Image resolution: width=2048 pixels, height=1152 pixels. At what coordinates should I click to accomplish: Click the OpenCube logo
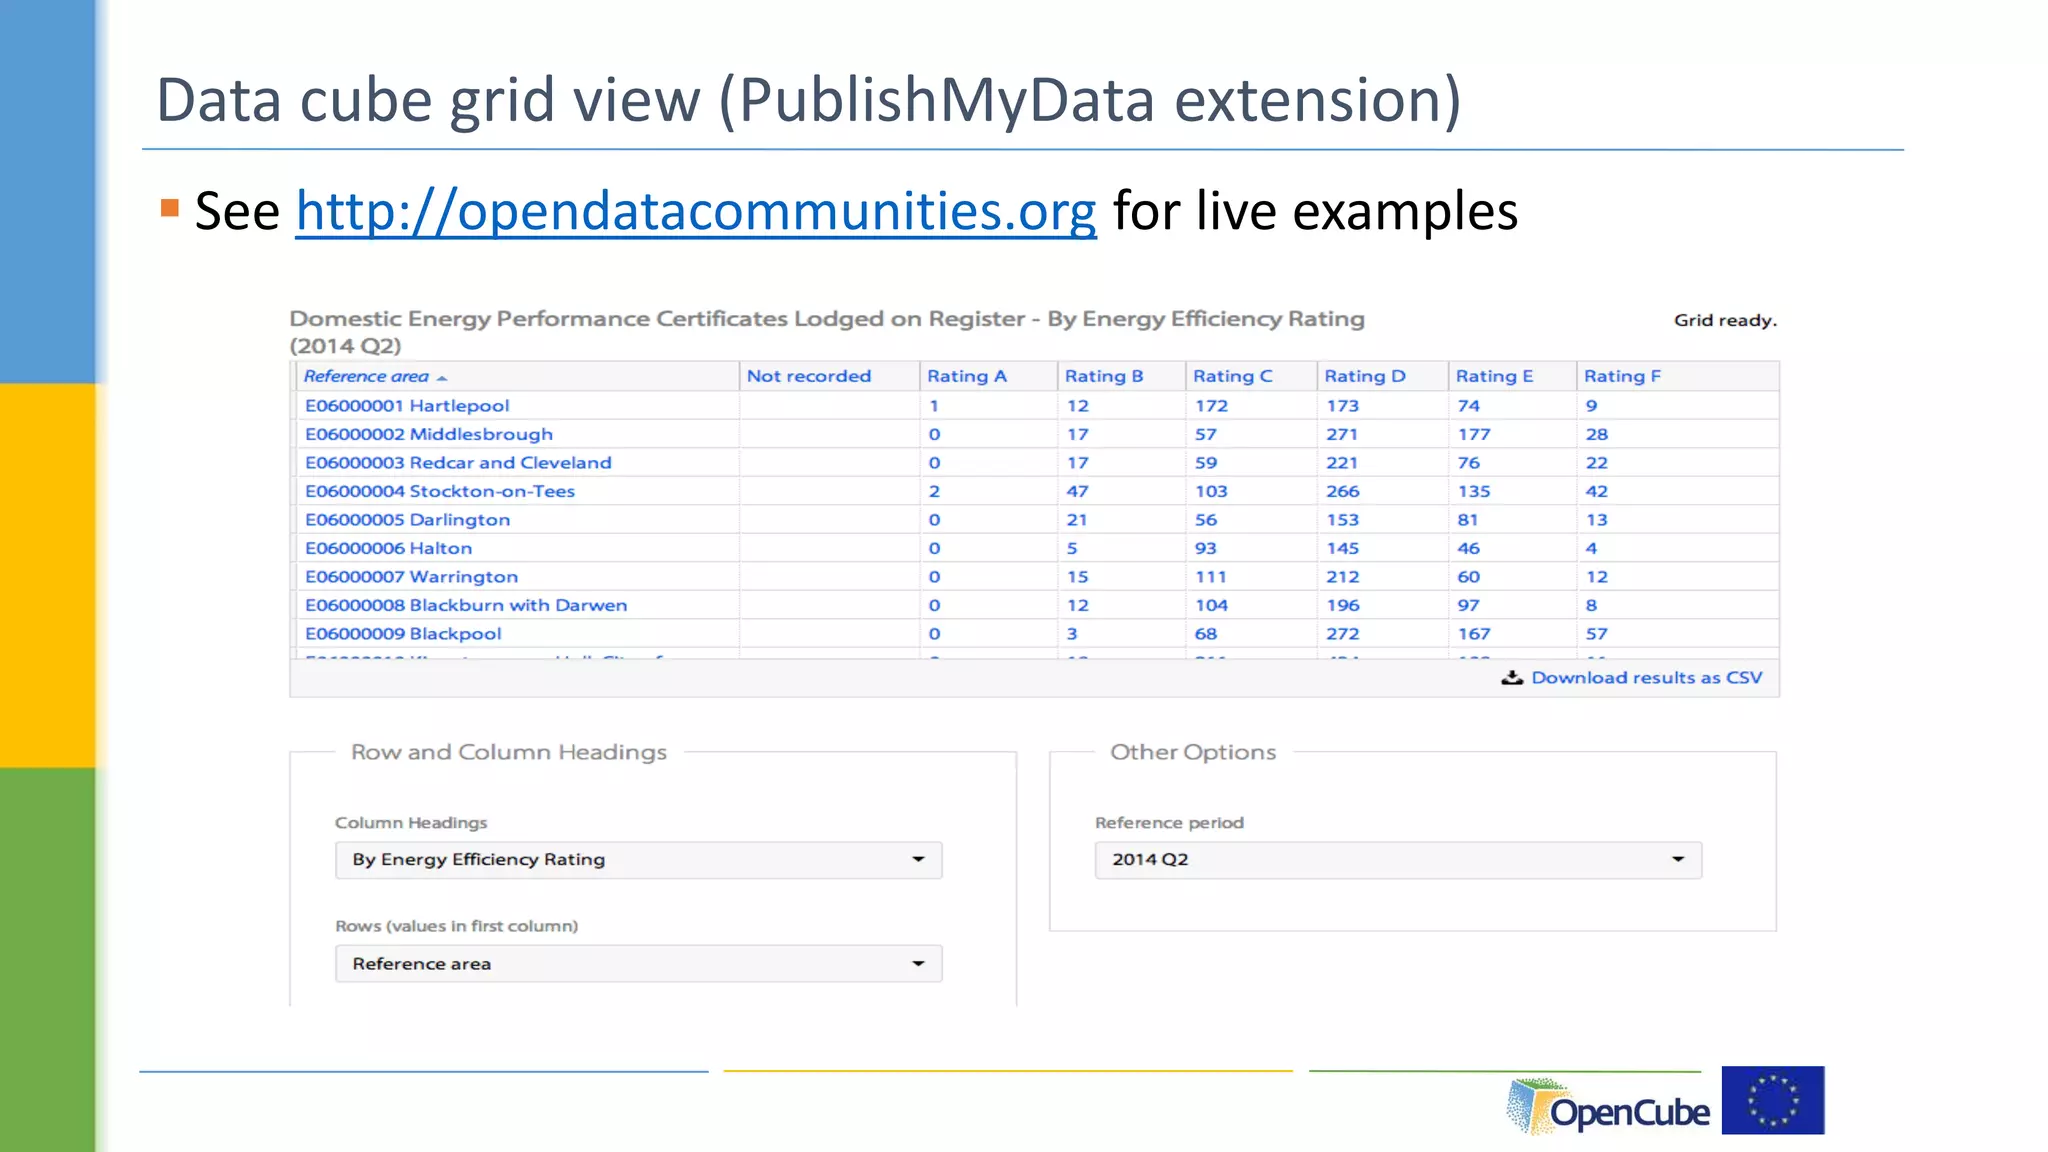pos(1608,1105)
